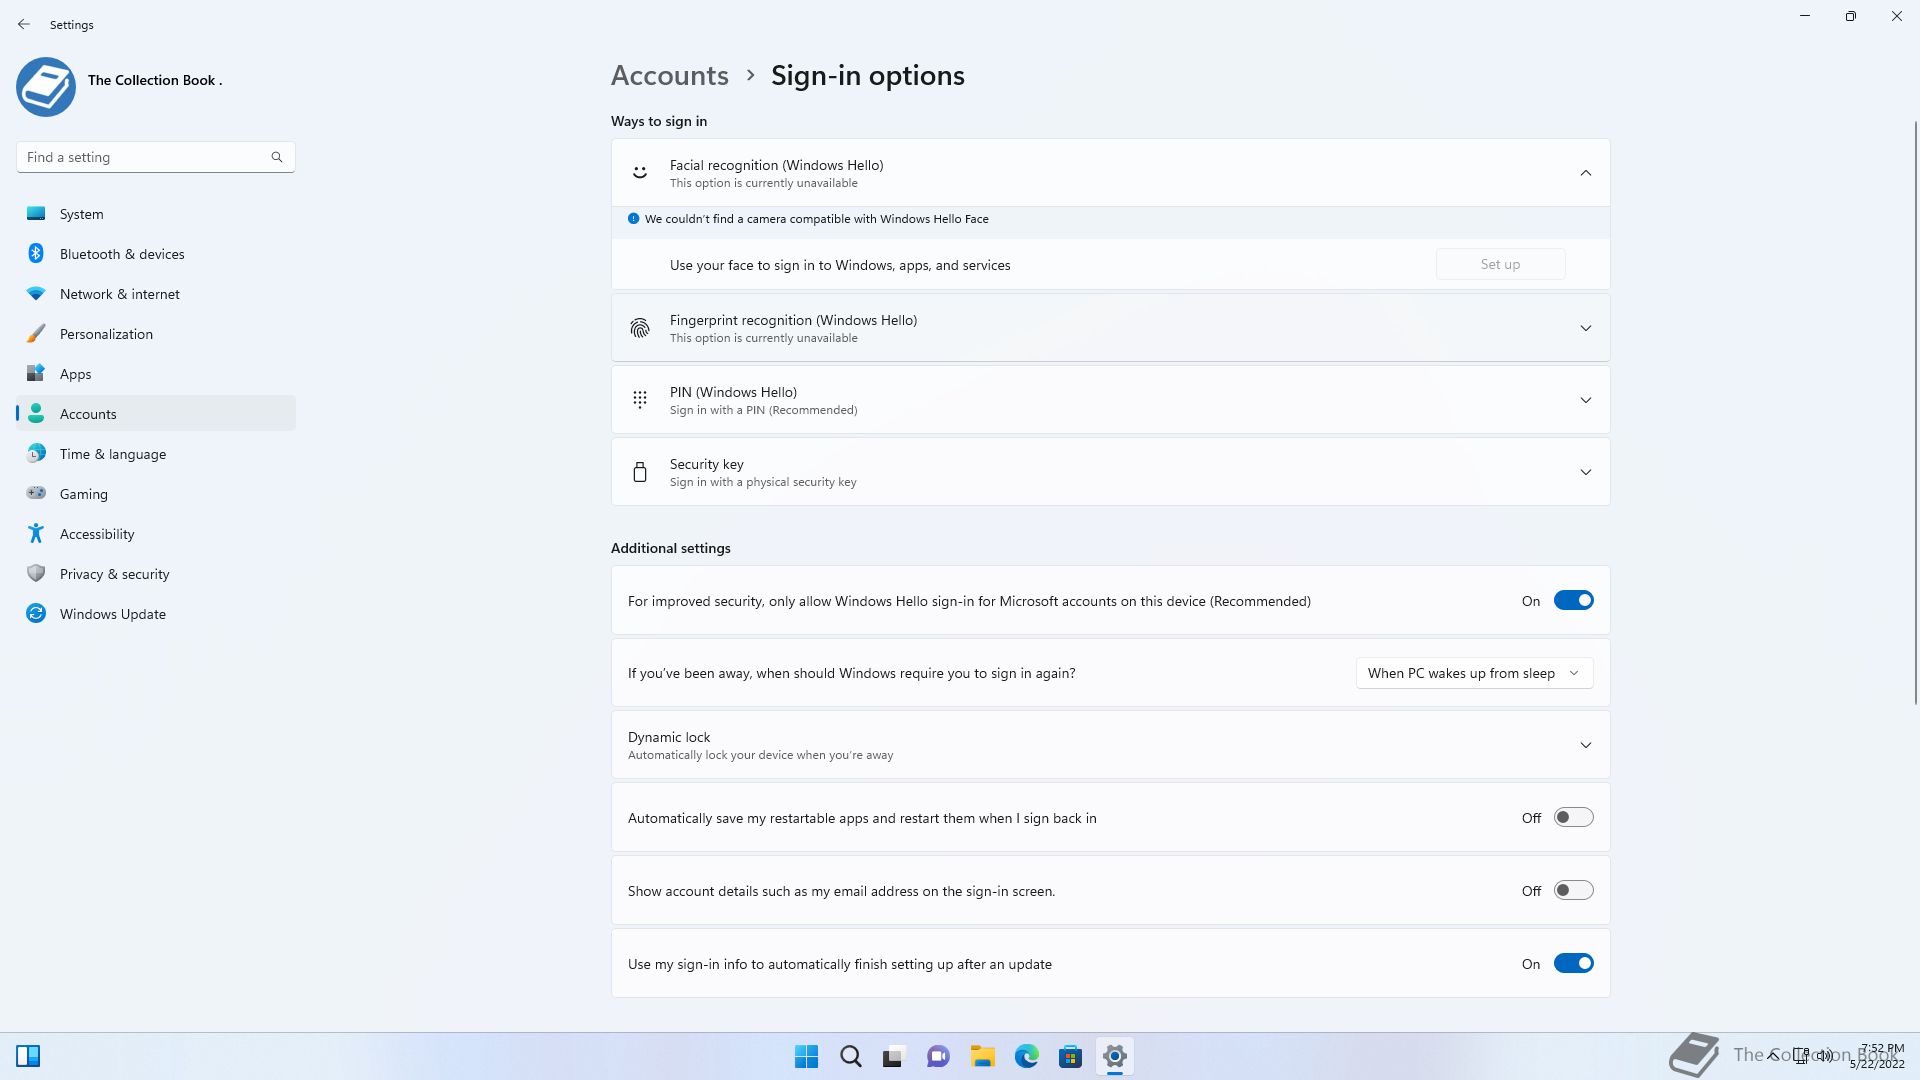1920x1080 pixels.
Task: Expand Fingerprint recognition section
Action: pyautogui.click(x=1585, y=328)
